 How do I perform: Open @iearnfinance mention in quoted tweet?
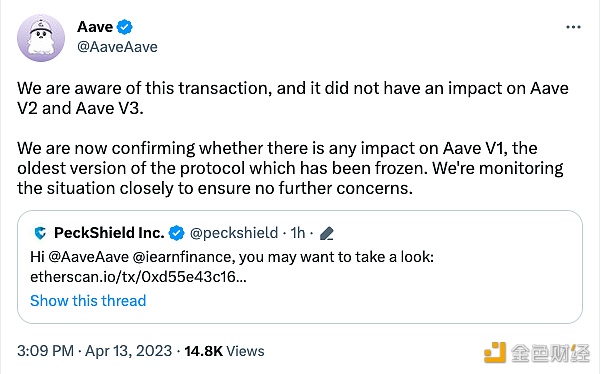(x=184, y=257)
